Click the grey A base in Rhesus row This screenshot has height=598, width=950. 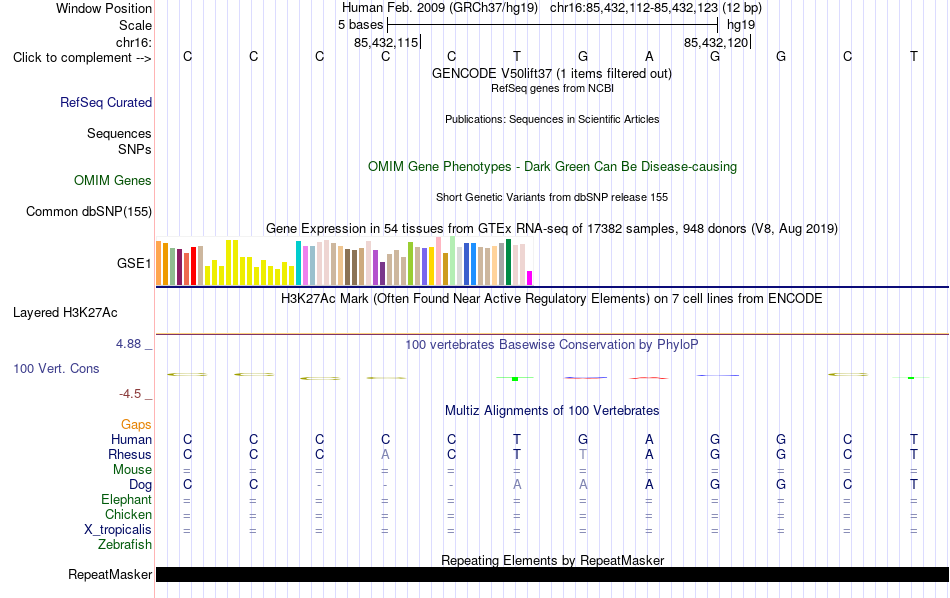(385, 454)
